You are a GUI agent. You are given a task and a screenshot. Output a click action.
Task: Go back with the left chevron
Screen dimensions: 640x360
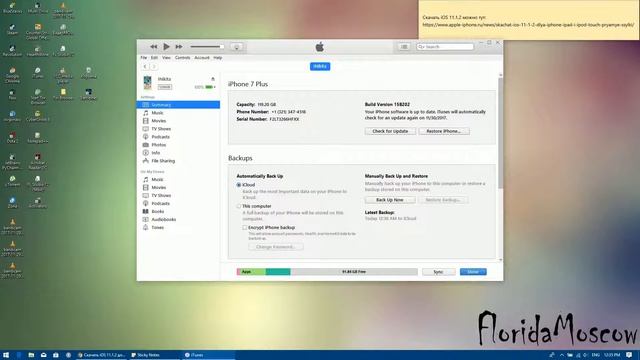(x=145, y=67)
